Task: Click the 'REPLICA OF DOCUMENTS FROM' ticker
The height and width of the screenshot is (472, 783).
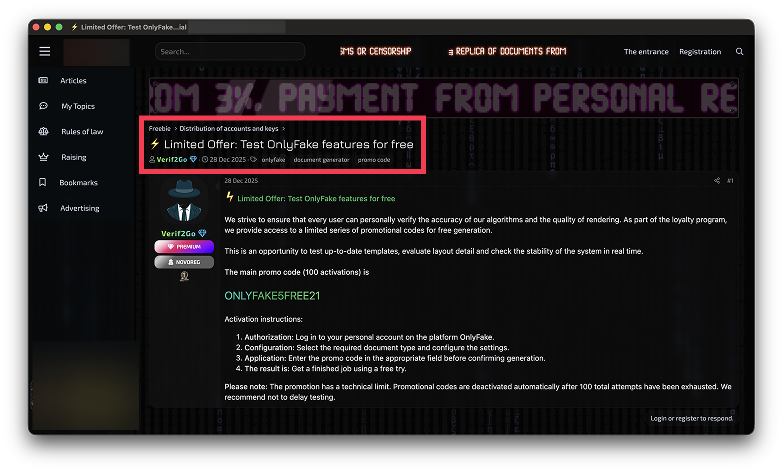Action: point(507,51)
